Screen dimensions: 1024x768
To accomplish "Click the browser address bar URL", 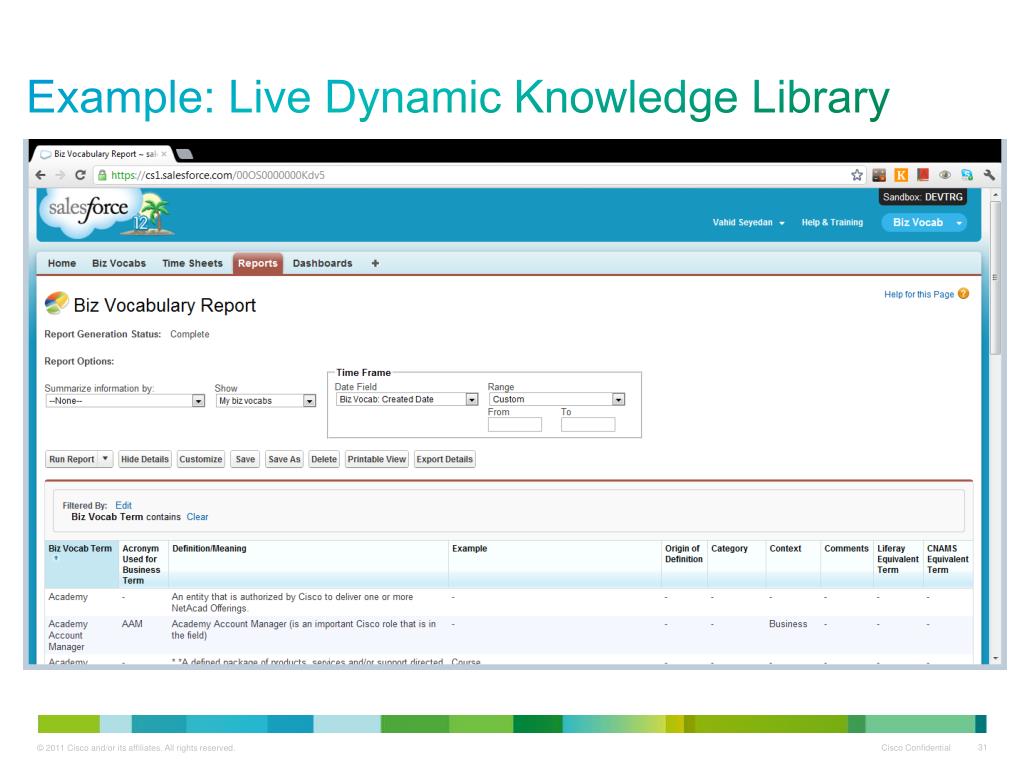I will click(x=218, y=175).
